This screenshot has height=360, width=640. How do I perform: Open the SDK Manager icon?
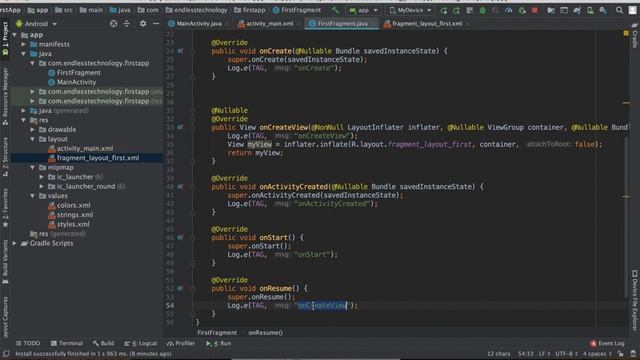click(x=603, y=10)
